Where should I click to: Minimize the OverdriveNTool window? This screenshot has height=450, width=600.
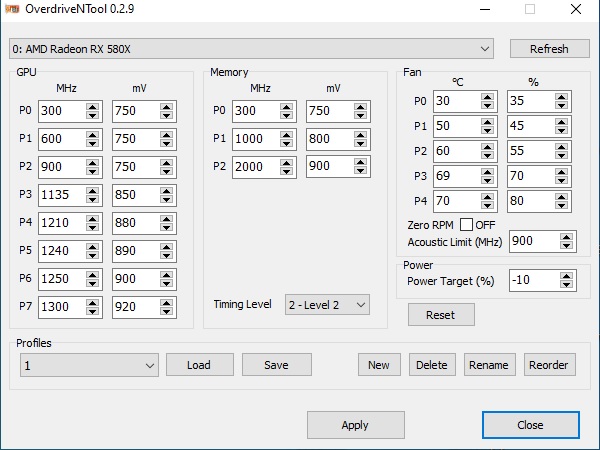click(x=485, y=9)
